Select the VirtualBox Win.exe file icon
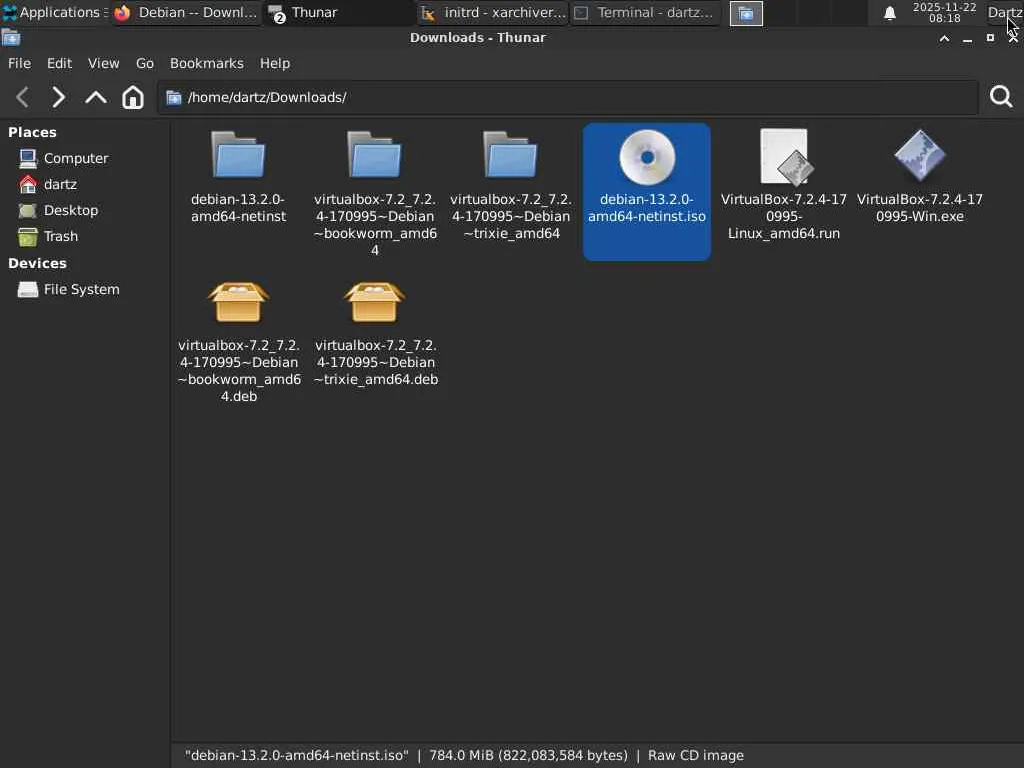 pyautogui.click(x=920, y=155)
